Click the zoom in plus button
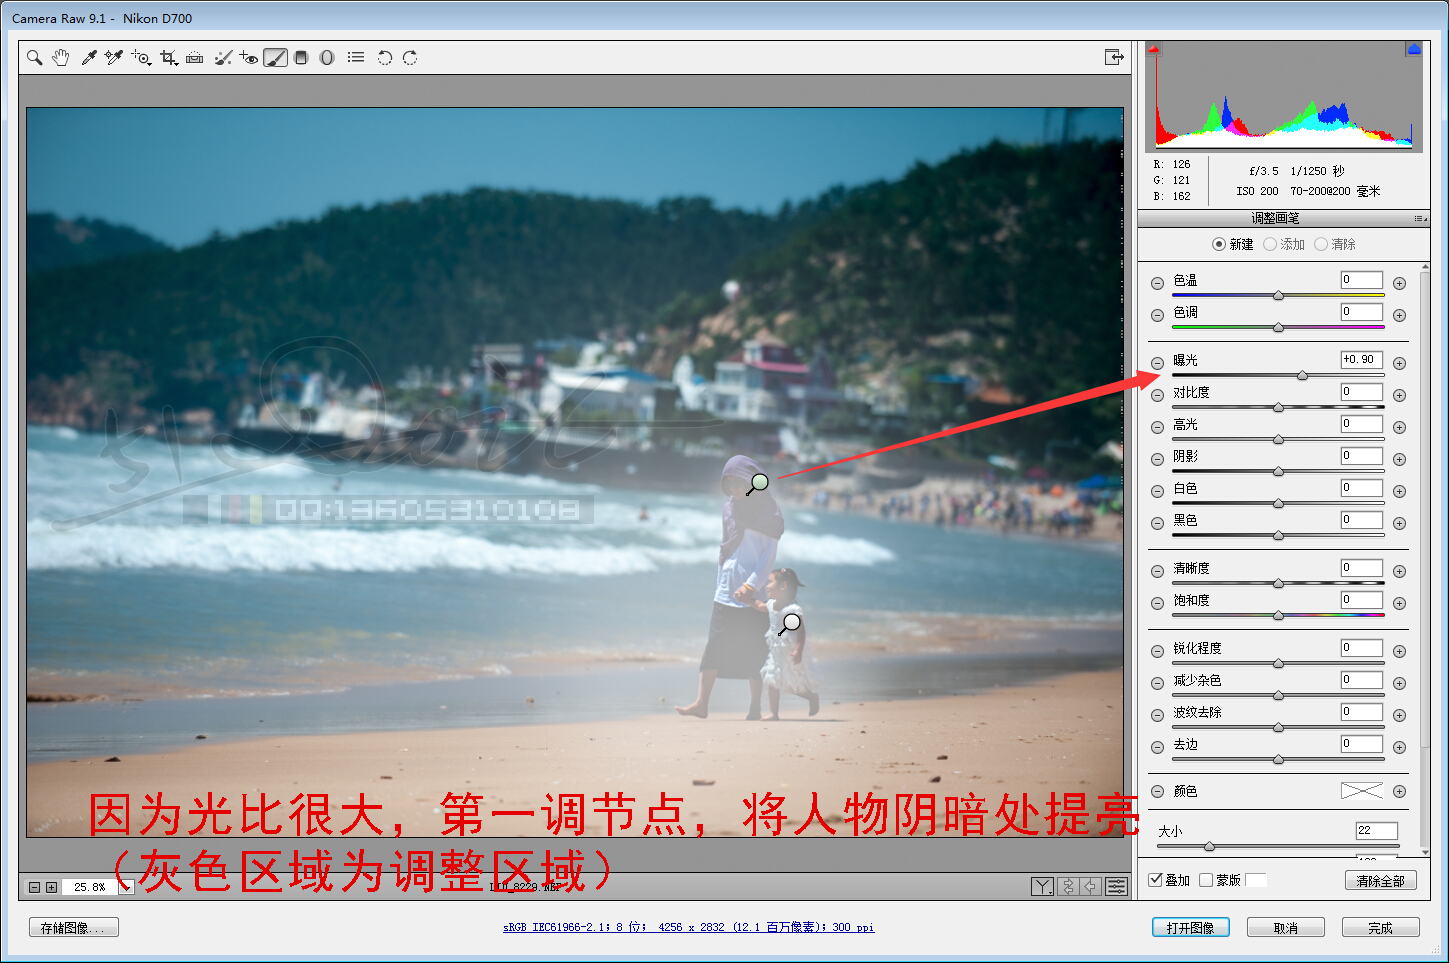Image resolution: width=1449 pixels, height=963 pixels. (51, 887)
